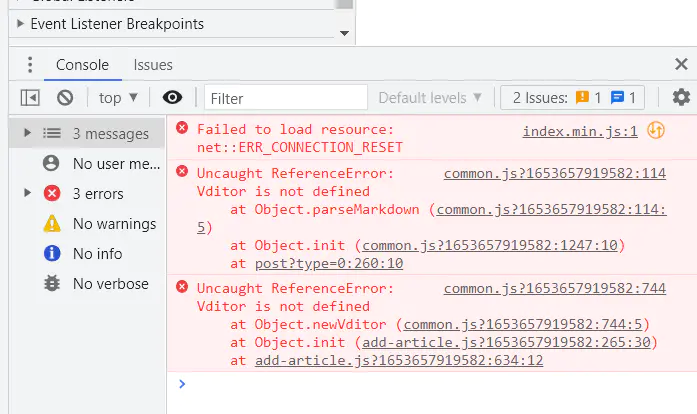
Task: Filter the console by No warnings
Action: point(114,223)
